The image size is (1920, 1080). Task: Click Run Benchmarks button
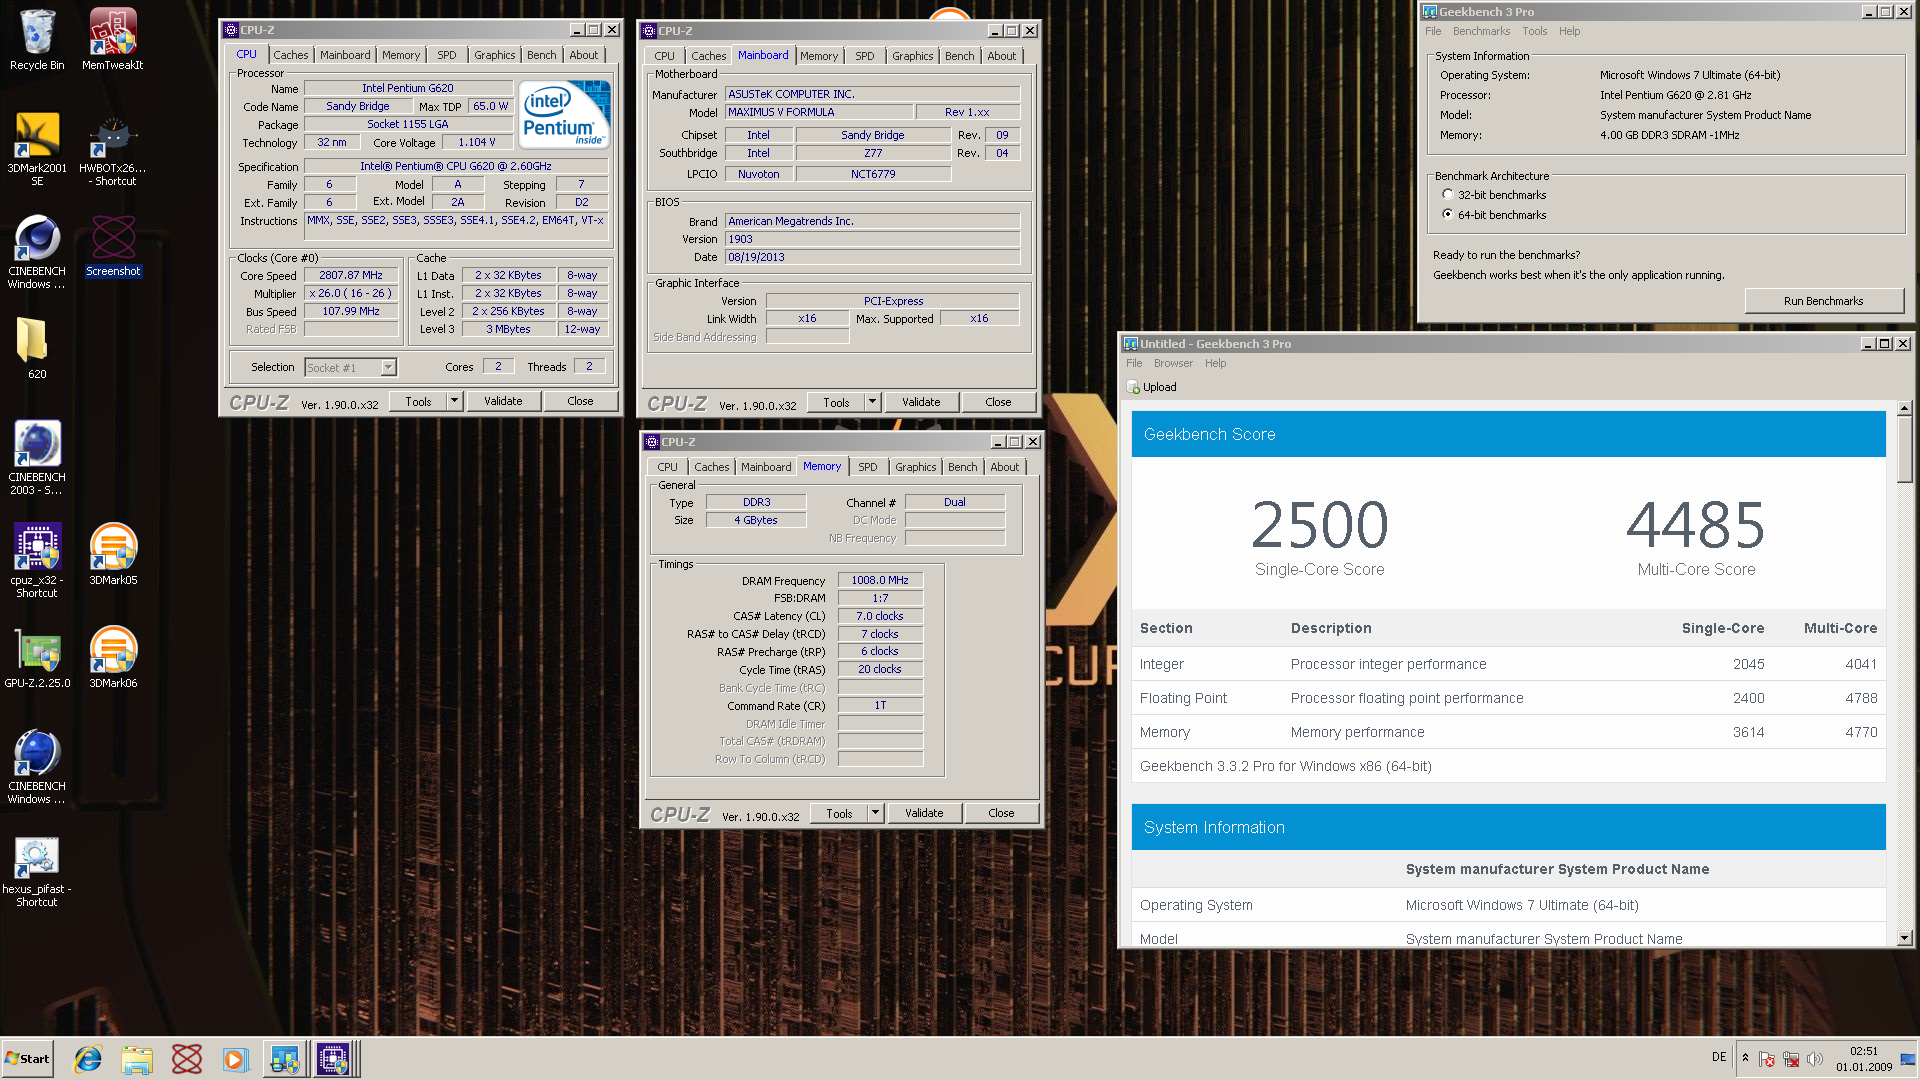pos(1824,301)
